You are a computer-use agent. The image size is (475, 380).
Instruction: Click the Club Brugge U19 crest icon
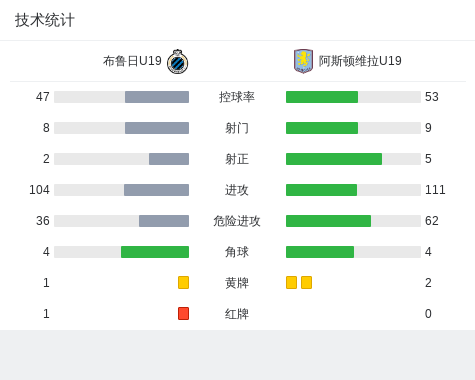(178, 61)
